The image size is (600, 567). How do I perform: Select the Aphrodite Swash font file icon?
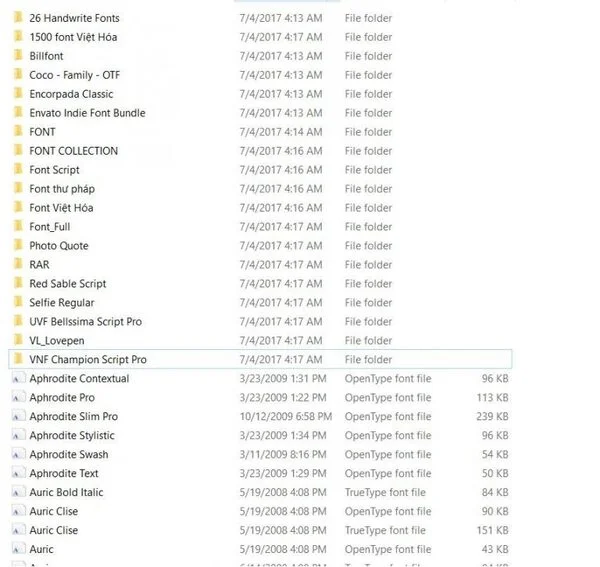pos(18,454)
